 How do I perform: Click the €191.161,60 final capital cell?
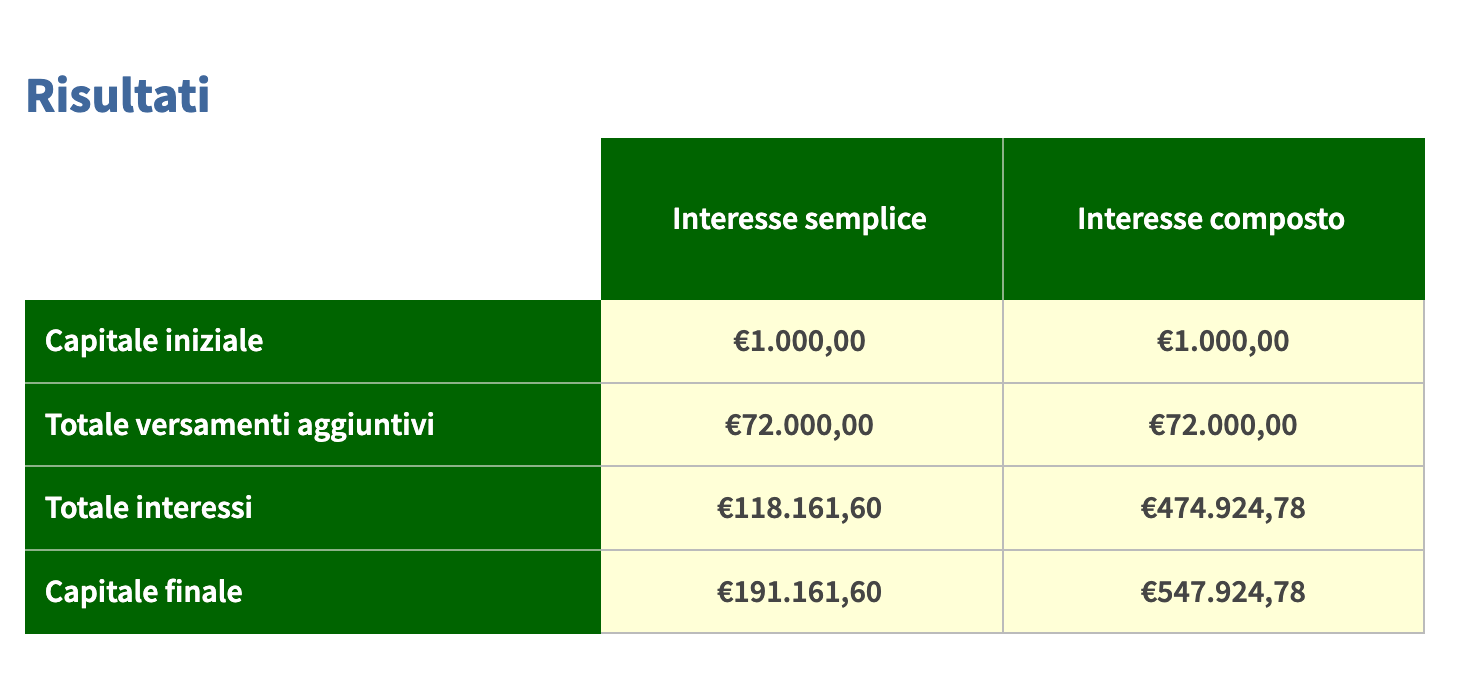point(802,592)
